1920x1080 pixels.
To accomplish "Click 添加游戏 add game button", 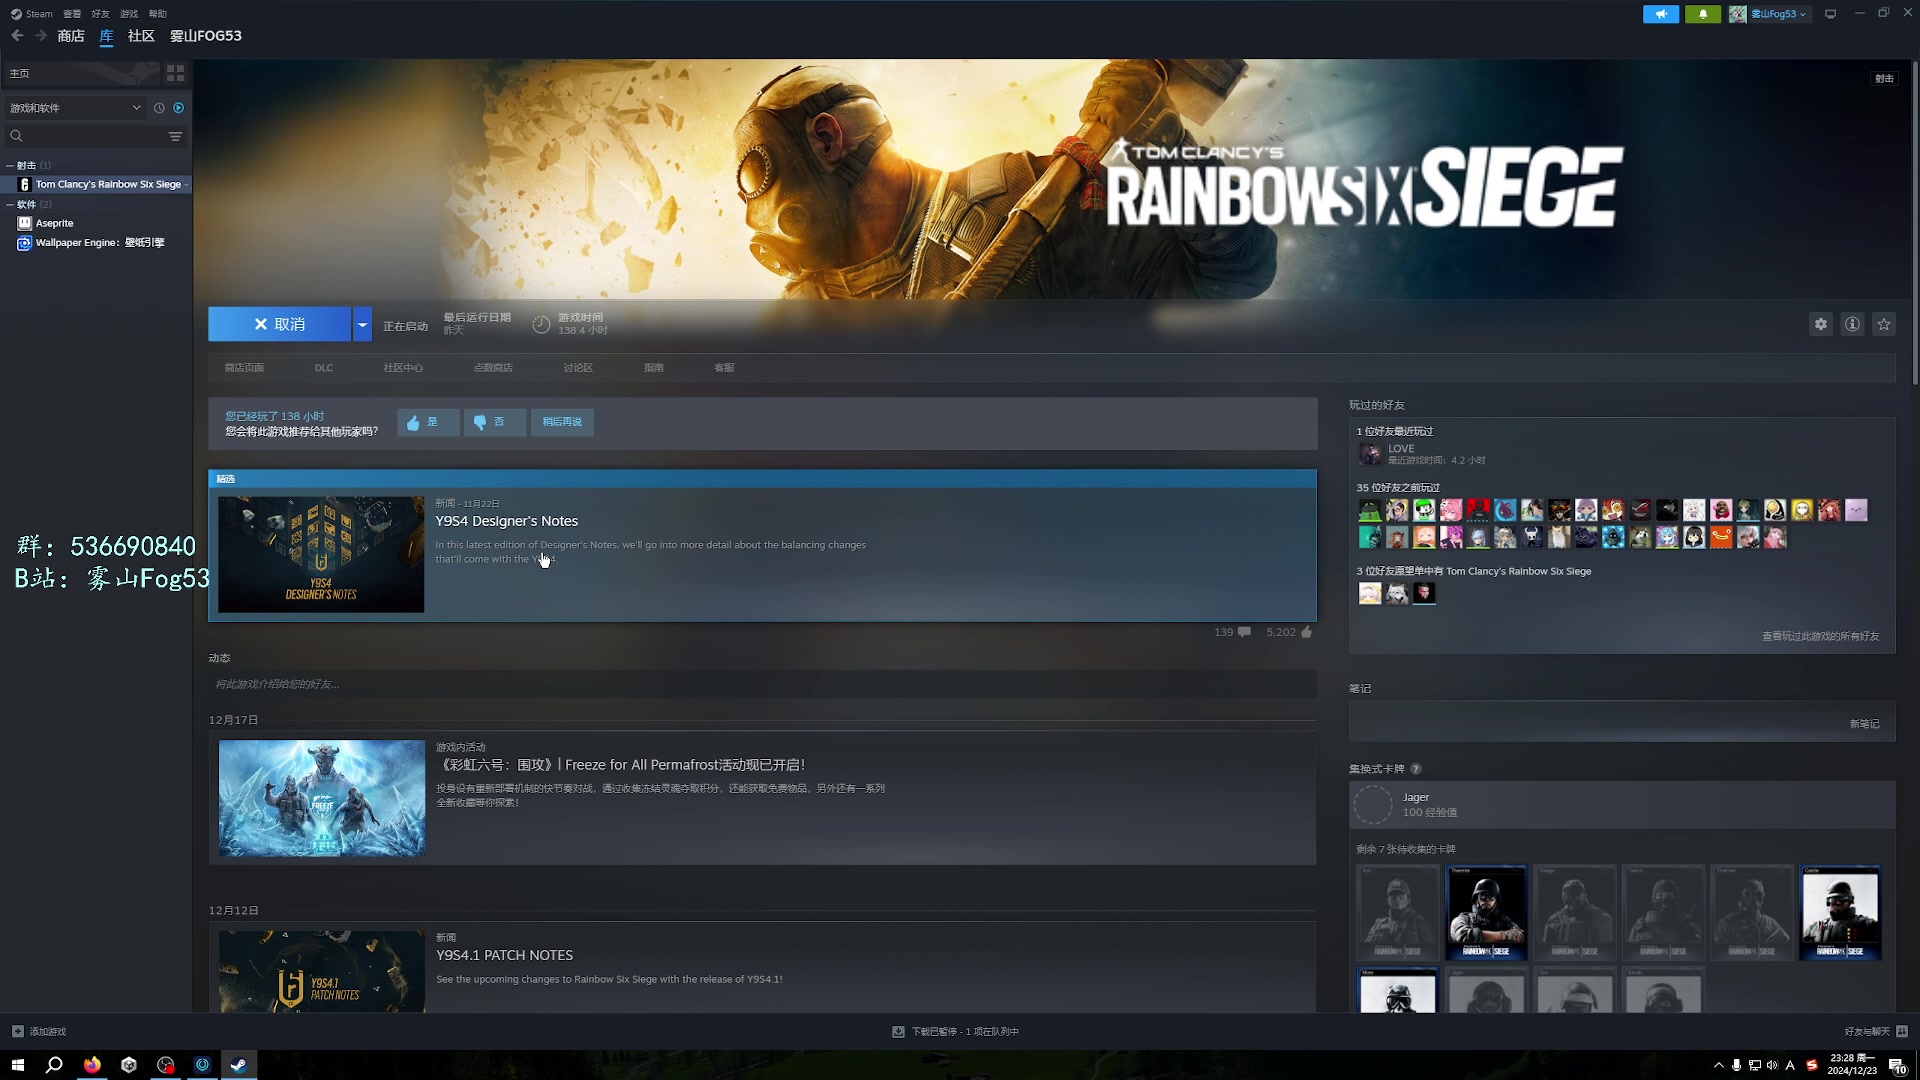I will [x=39, y=1032].
